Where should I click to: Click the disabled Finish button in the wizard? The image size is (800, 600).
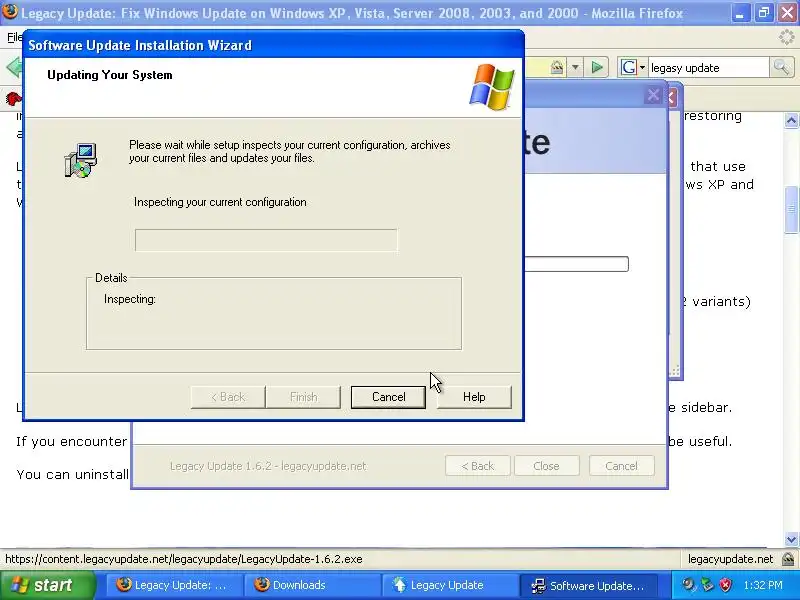tap(304, 397)
